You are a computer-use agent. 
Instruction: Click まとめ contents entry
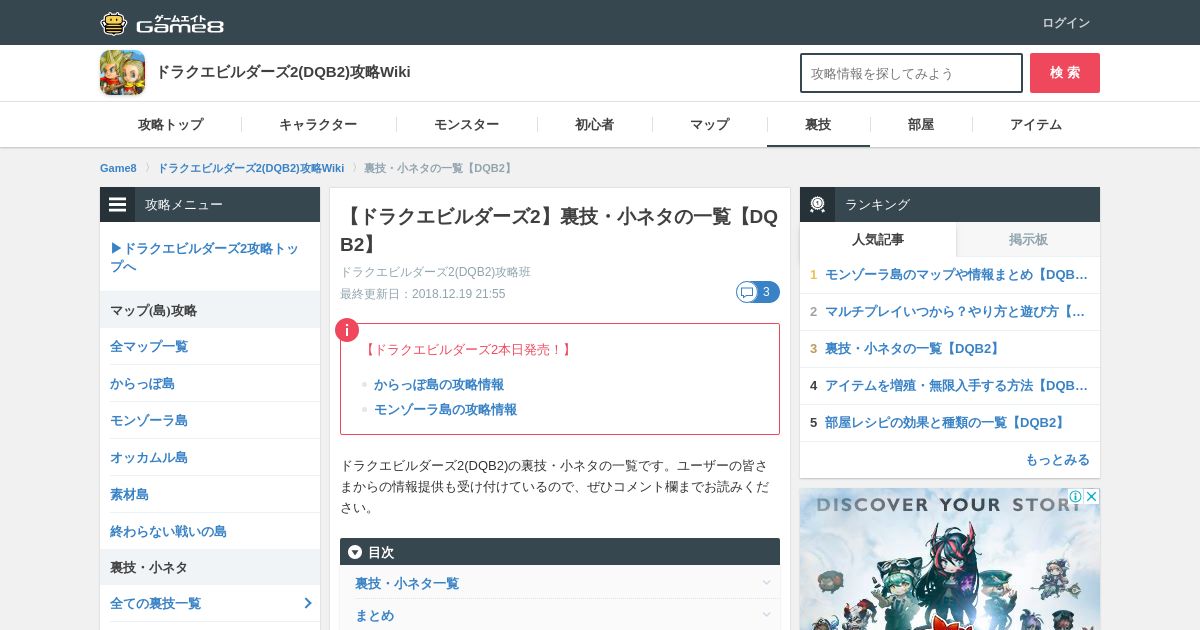tap(374, 615)
